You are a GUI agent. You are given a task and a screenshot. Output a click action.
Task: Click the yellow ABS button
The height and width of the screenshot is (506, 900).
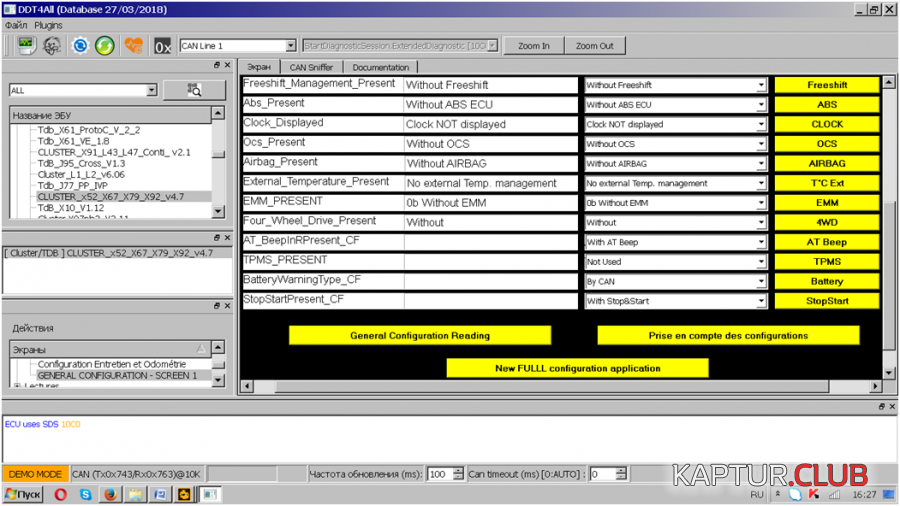coord(827,105)
